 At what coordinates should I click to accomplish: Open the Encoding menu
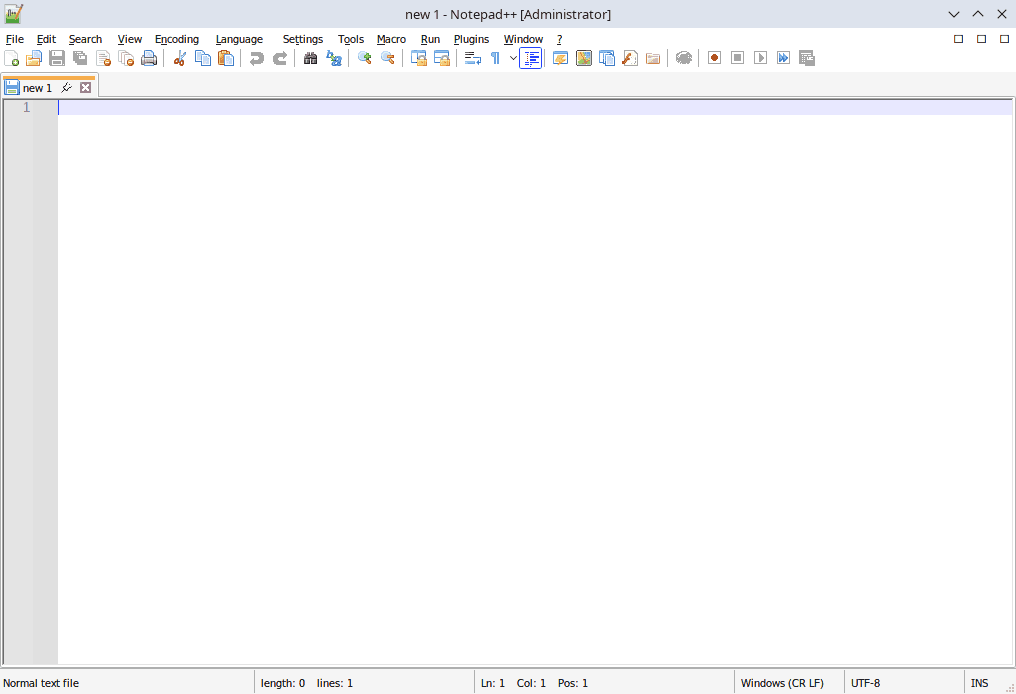click(x=177, y=39)
